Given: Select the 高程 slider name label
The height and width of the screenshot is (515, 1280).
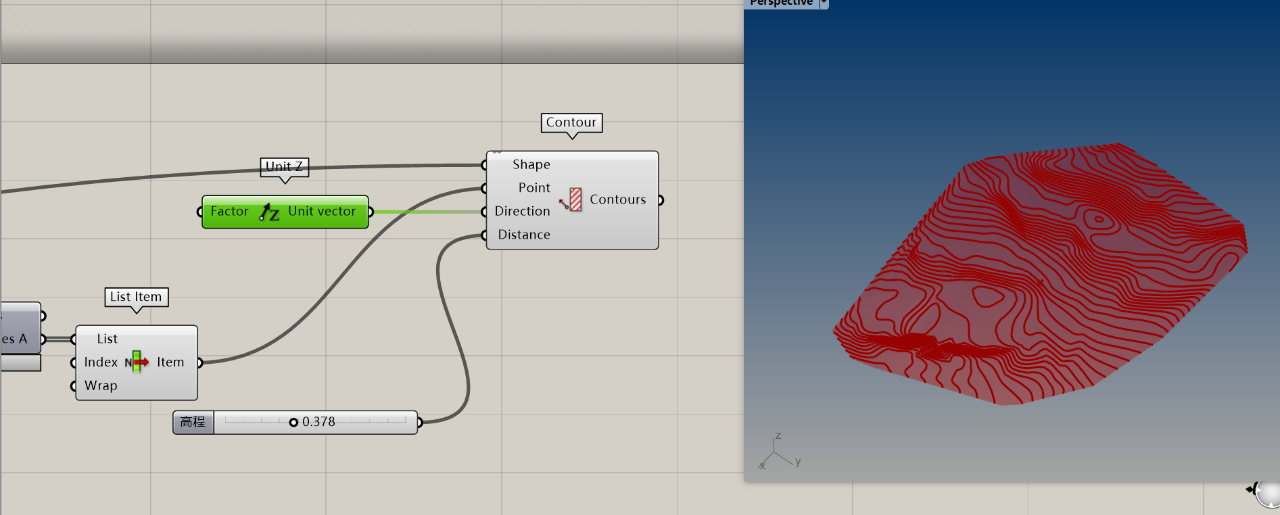Looking at the screenshot, I should [x=192, y=422].
